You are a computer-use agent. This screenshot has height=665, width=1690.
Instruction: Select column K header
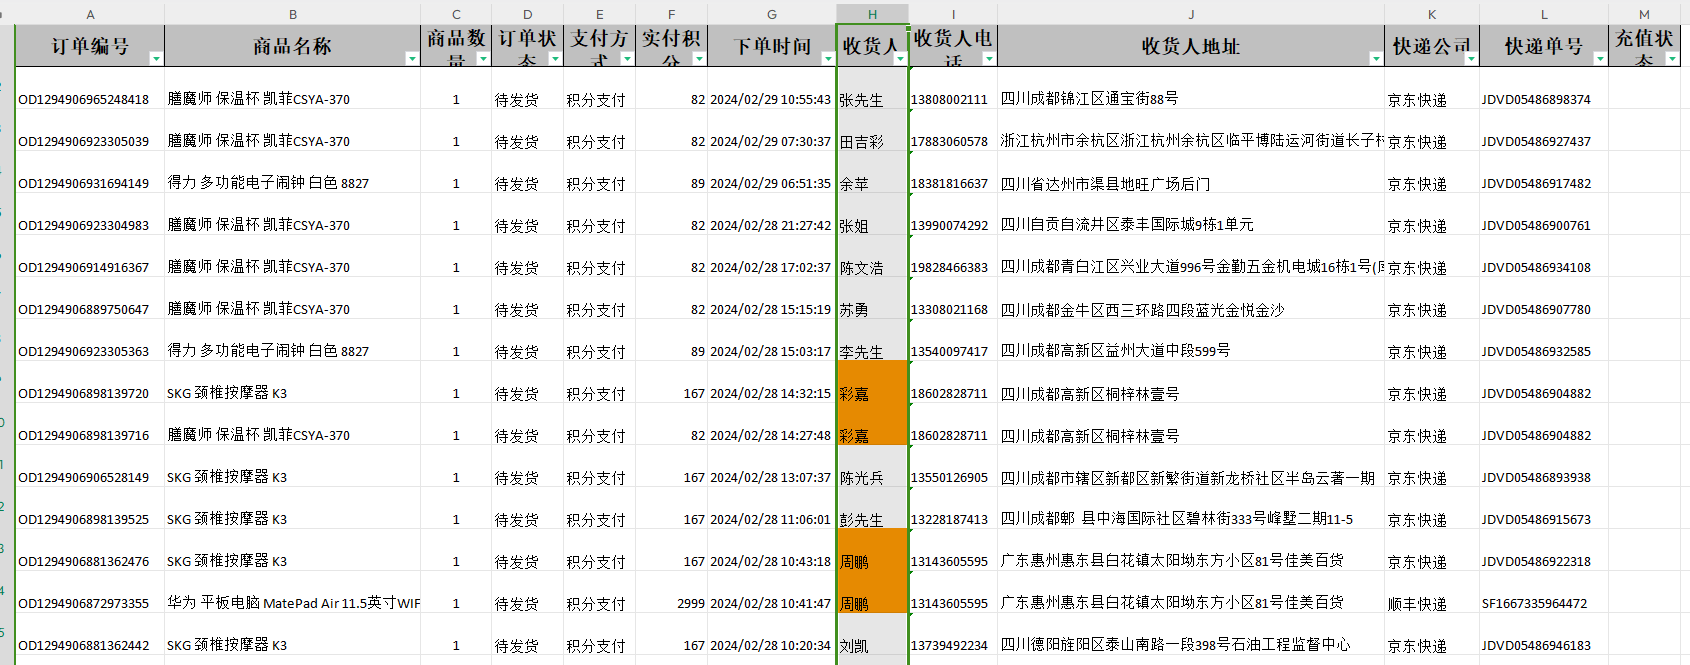coord(1432,14)
